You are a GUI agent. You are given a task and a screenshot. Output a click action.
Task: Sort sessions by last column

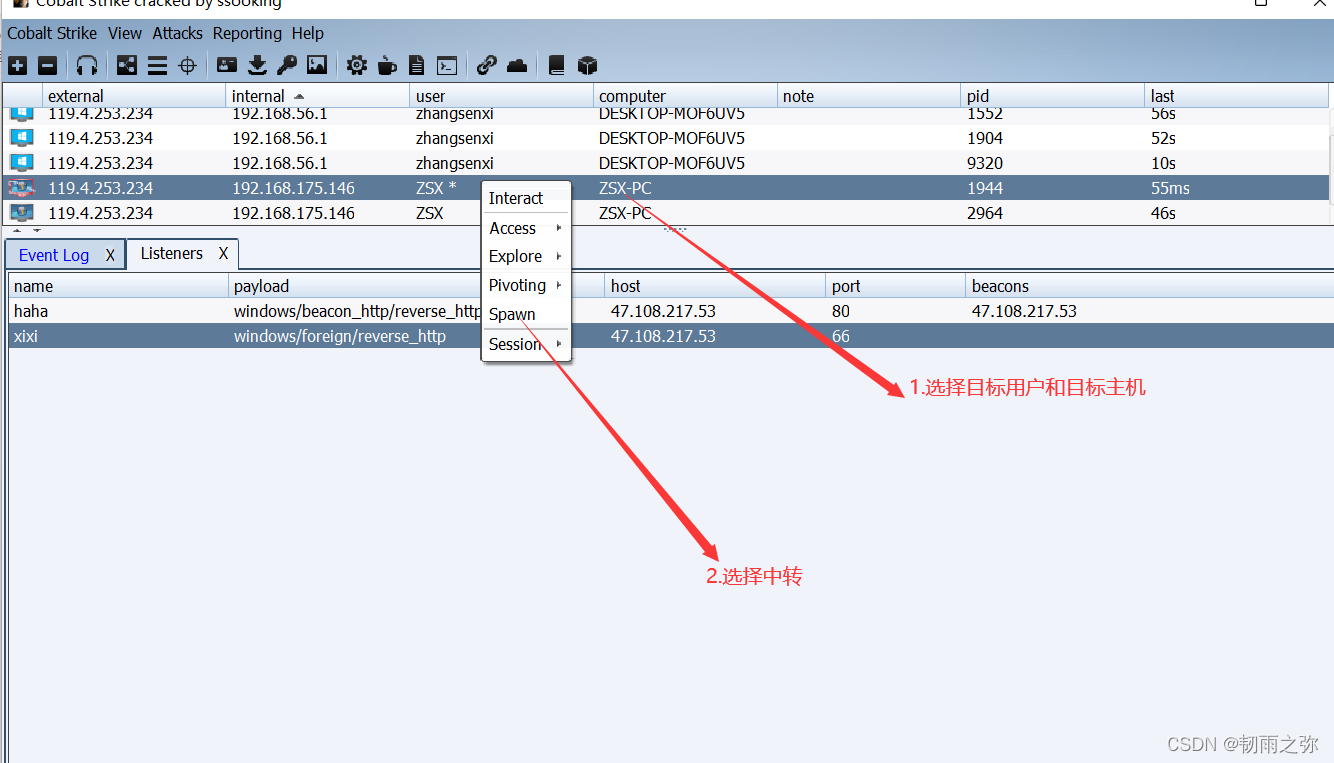pyautogui.click(x=1237, y=96)
